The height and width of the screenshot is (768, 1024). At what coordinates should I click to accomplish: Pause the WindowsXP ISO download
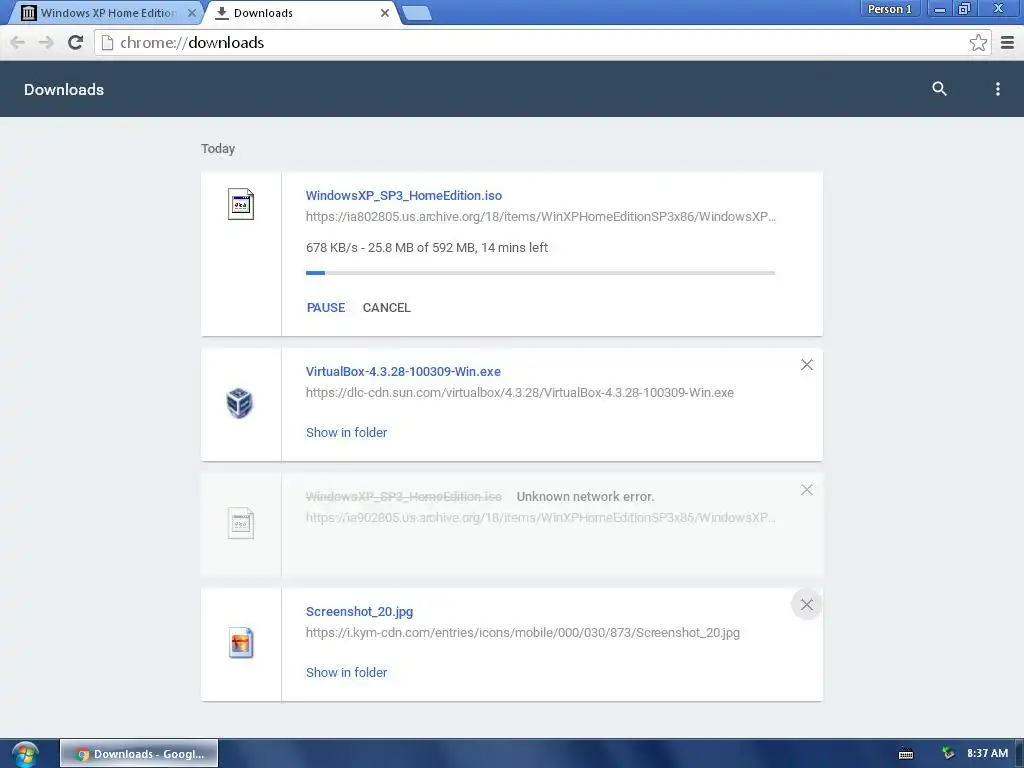[x=326, y=308]
